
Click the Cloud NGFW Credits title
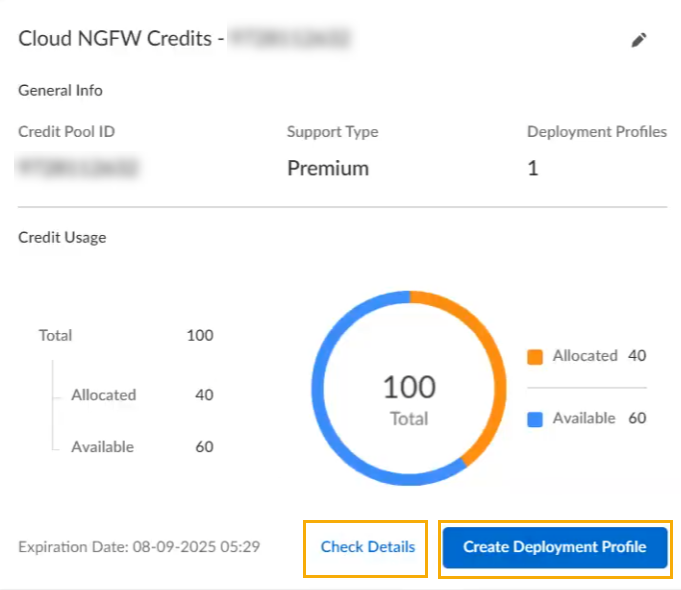[120, 40]
